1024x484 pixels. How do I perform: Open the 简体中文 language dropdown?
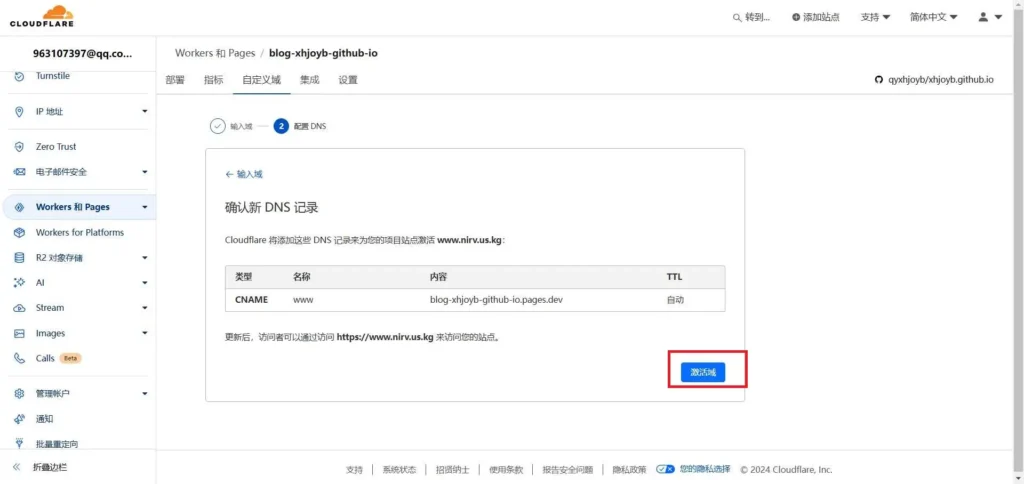coord(933,17)
